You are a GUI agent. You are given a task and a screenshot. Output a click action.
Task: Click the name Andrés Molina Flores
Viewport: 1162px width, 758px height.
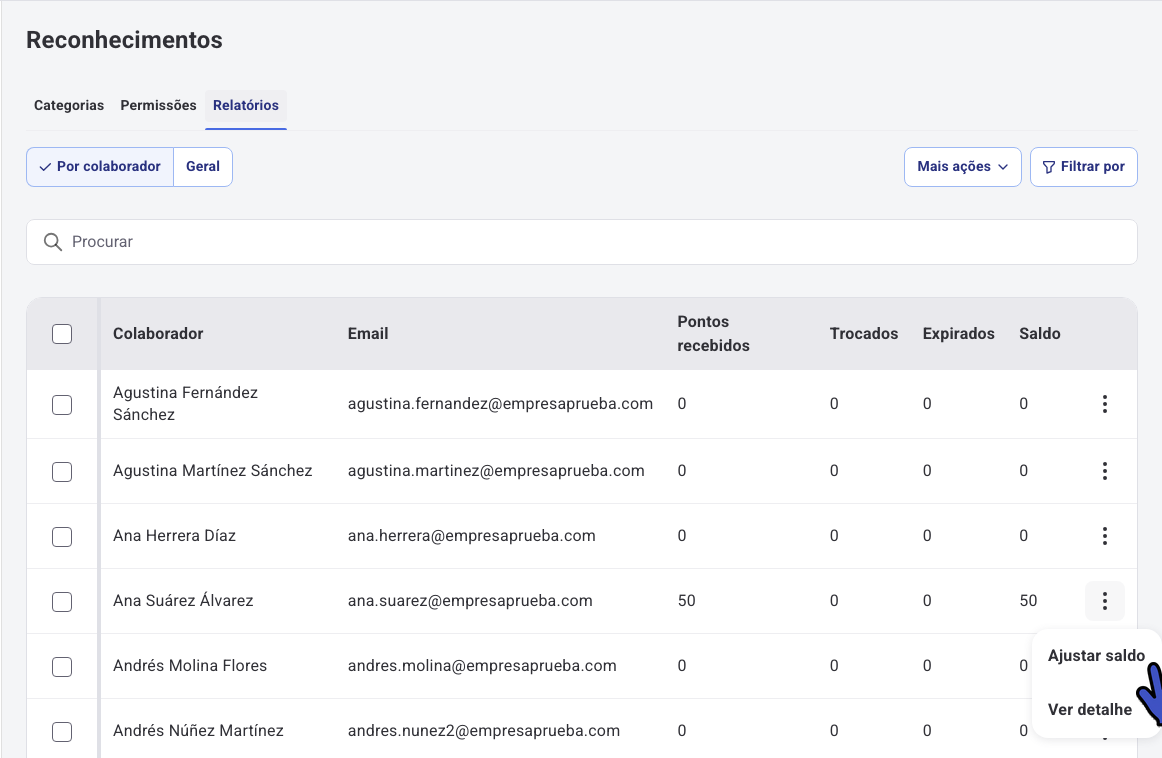tap(190, 665)
